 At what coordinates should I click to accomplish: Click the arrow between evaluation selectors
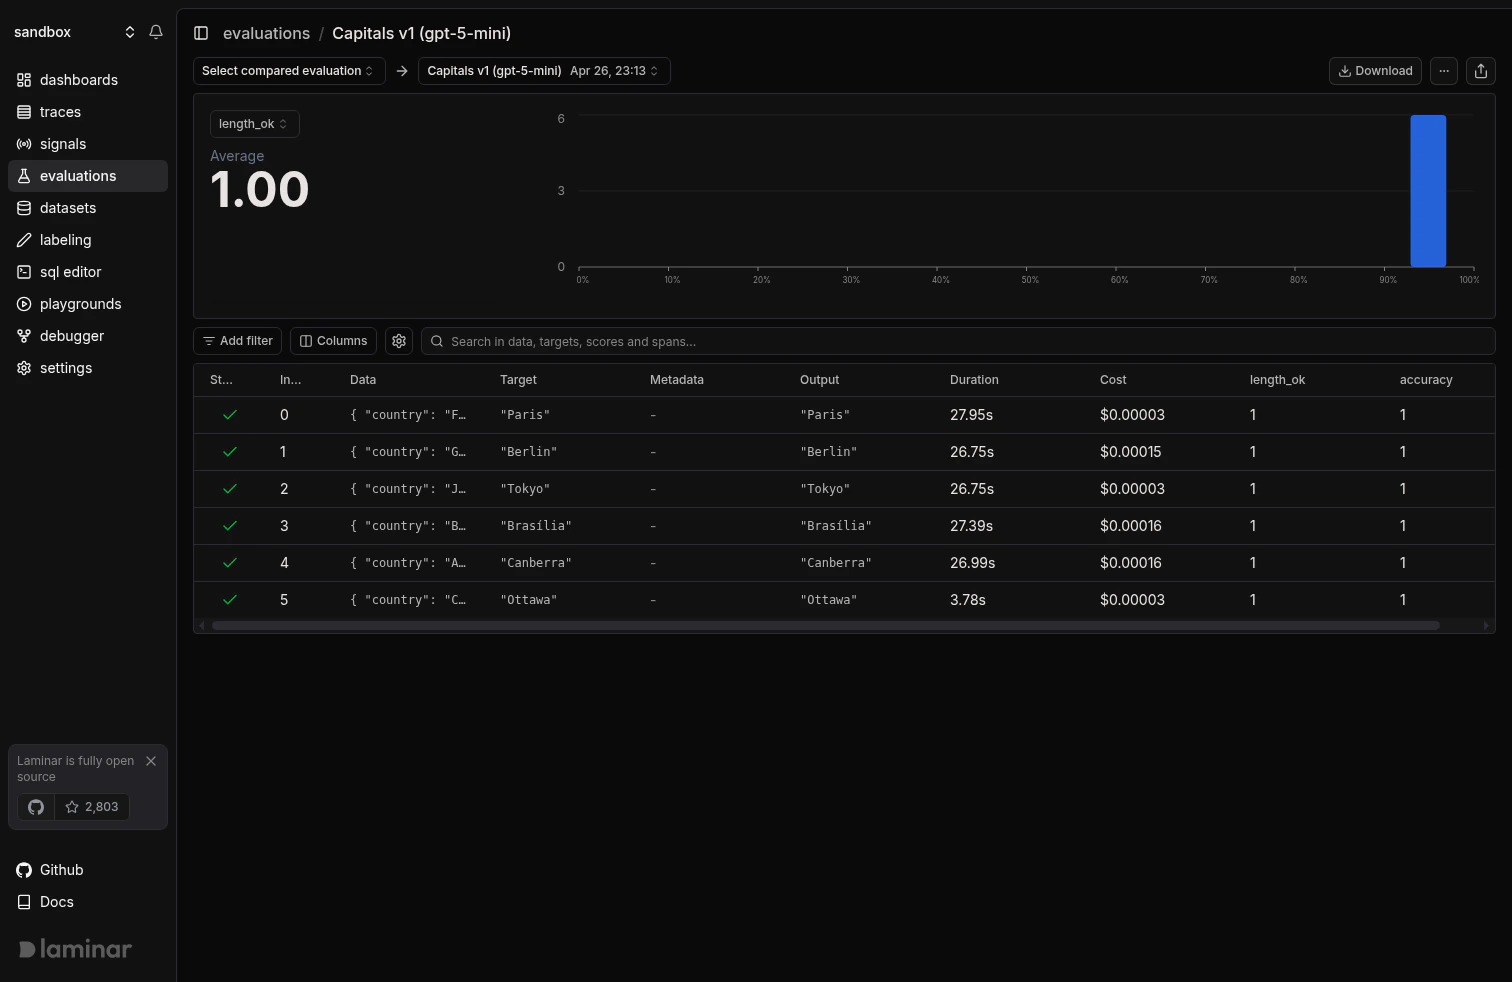click(402, 71)
